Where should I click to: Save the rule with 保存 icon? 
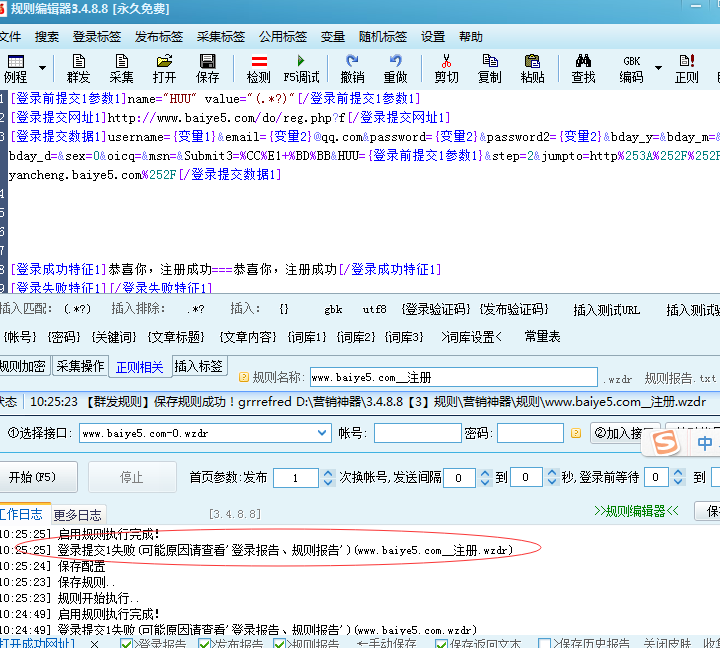point(207,68)
